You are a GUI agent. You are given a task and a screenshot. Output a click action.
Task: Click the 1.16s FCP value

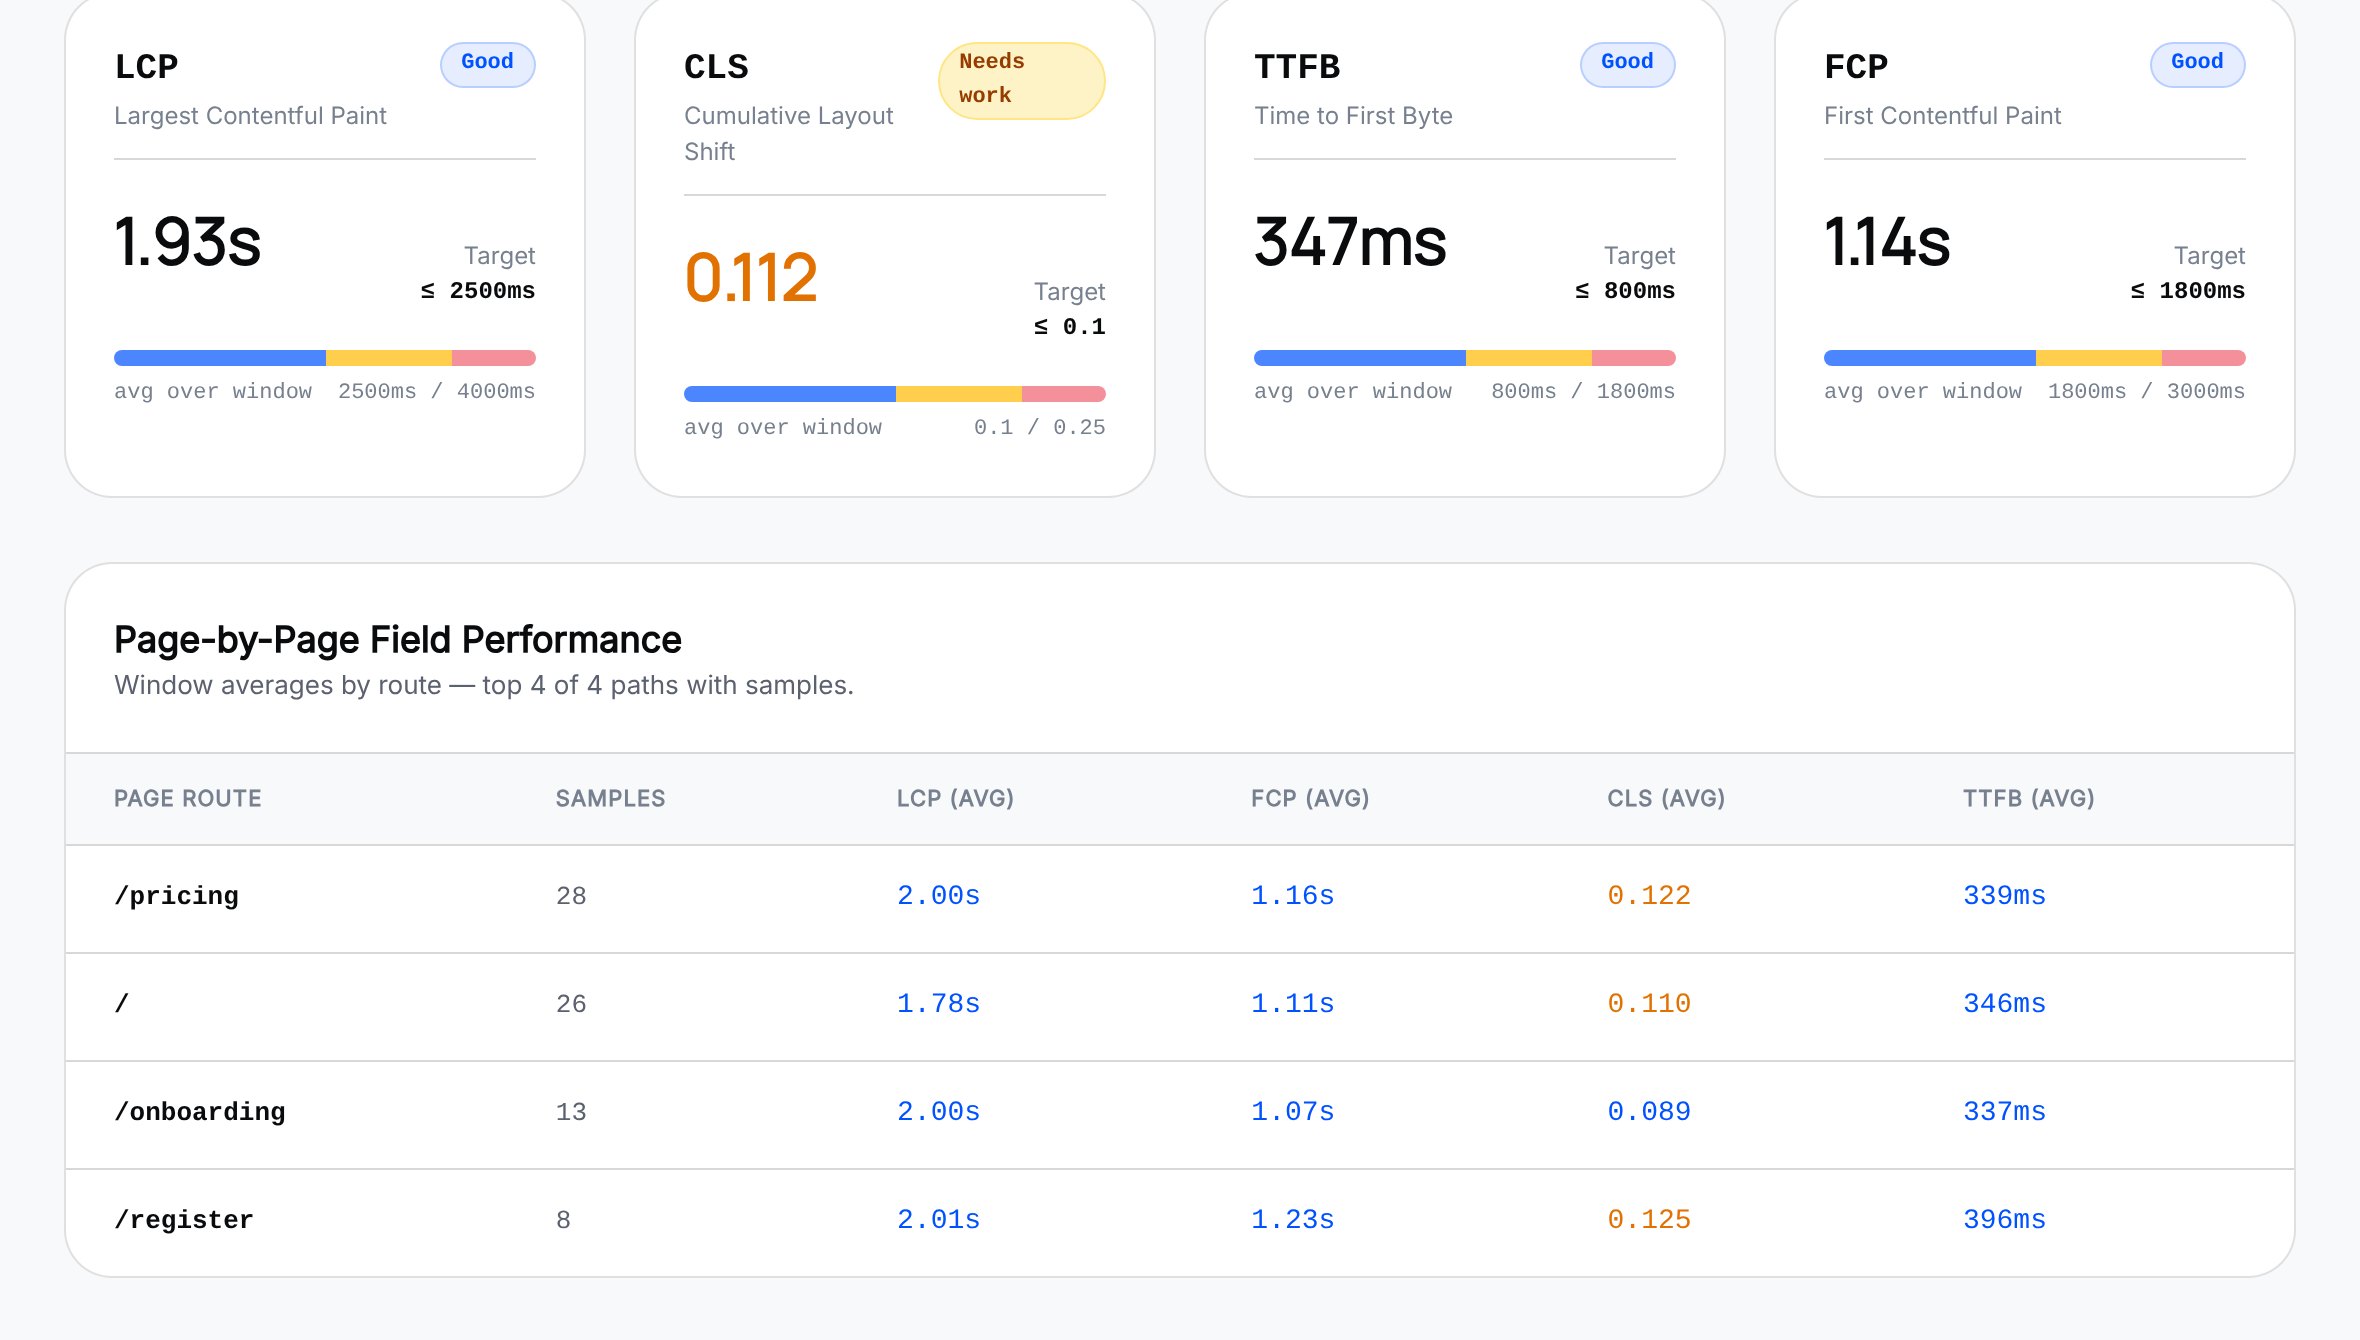pos(1293,896)
